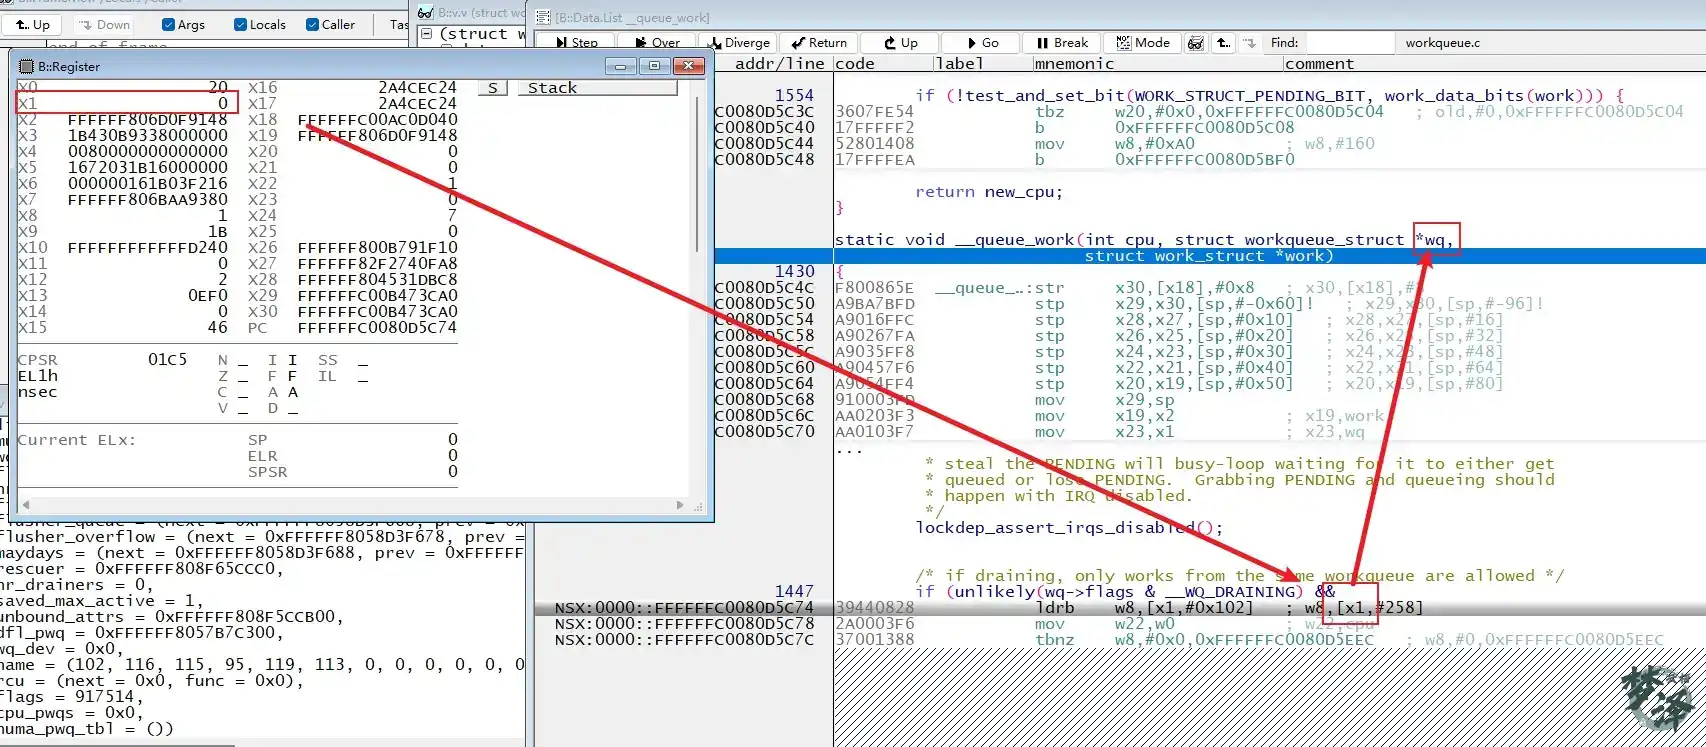Click the Step button in Data.List toolbar

[x=575, y=43]
